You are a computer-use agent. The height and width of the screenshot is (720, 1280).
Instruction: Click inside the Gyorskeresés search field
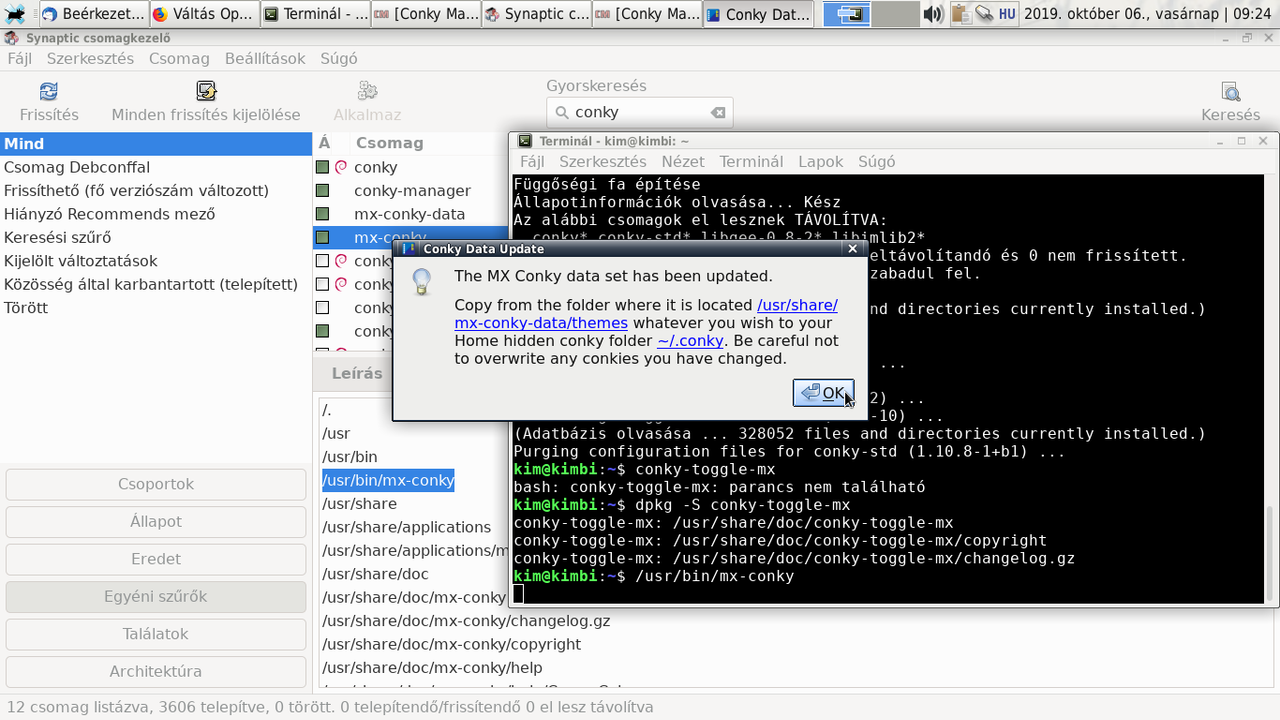coord(639,113)
